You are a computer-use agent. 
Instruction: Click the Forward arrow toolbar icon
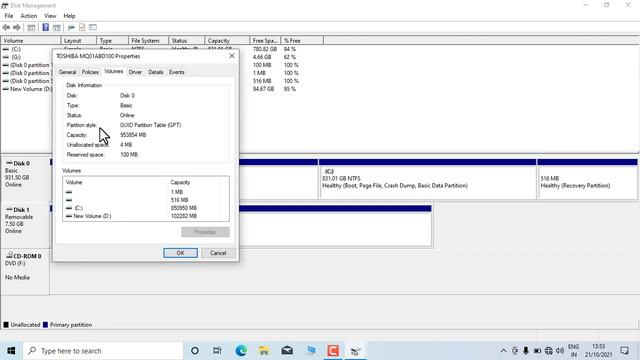point(17,27)
